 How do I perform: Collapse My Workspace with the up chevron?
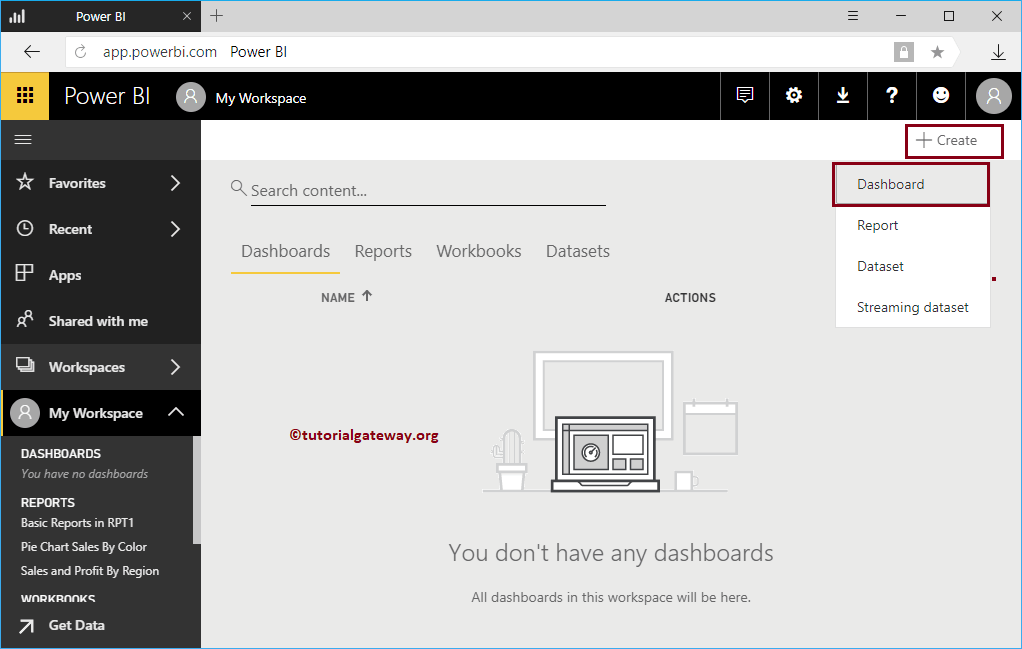(x=176, y=412)
